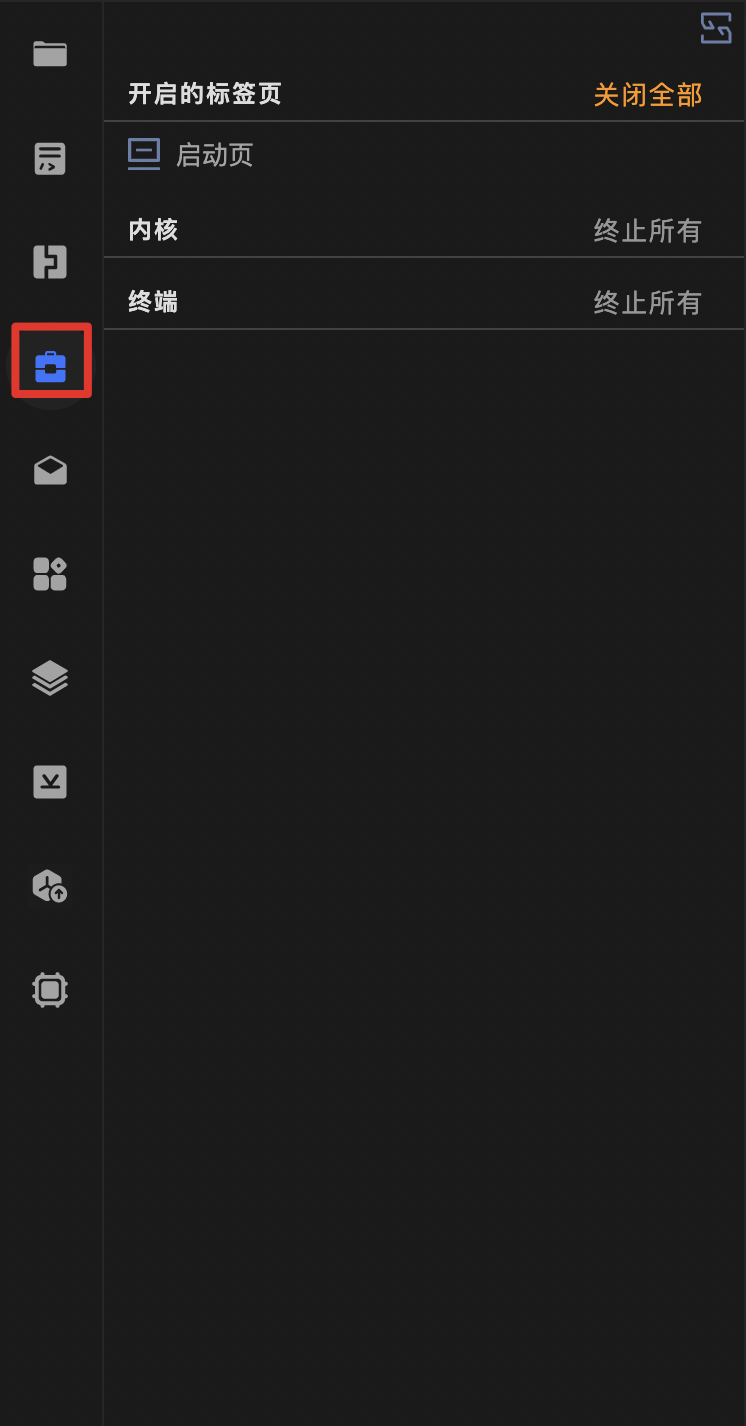The width and height of the screenshot is (746, 1426).
Task: Select the 启动页 tab entry
Action: [424, 155]
